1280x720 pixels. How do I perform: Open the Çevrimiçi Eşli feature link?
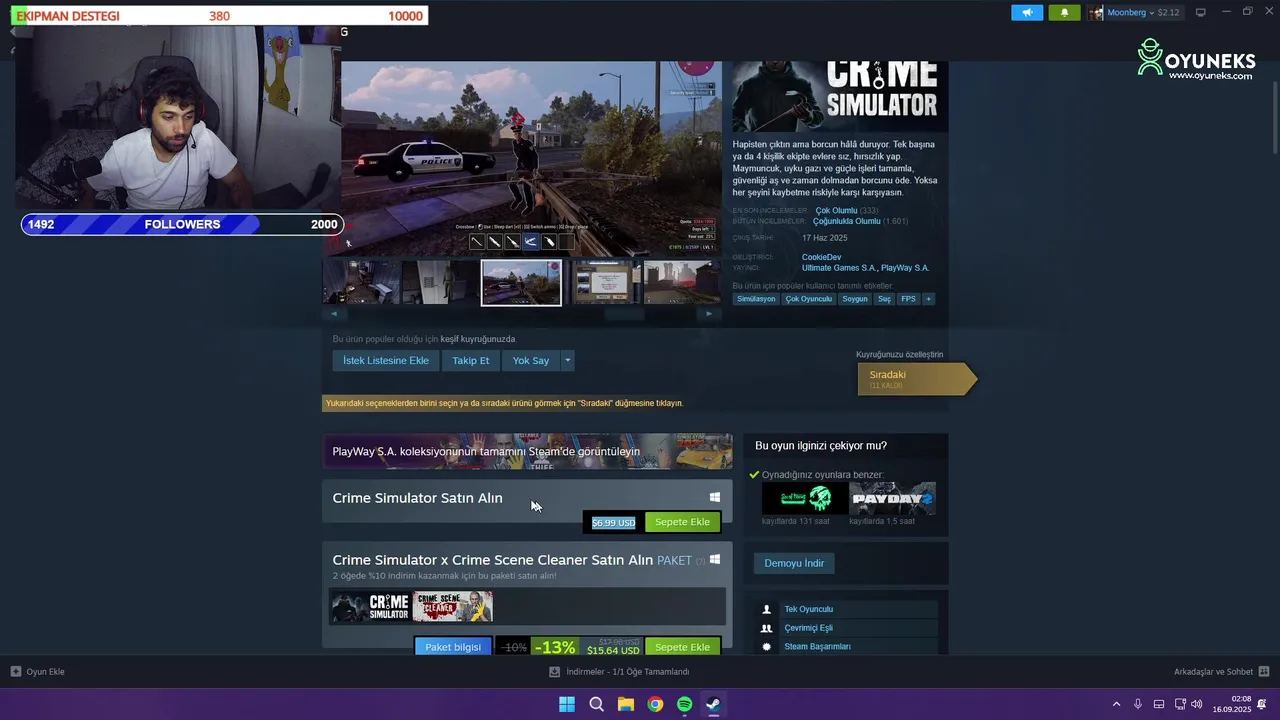[x=808, y=628]
